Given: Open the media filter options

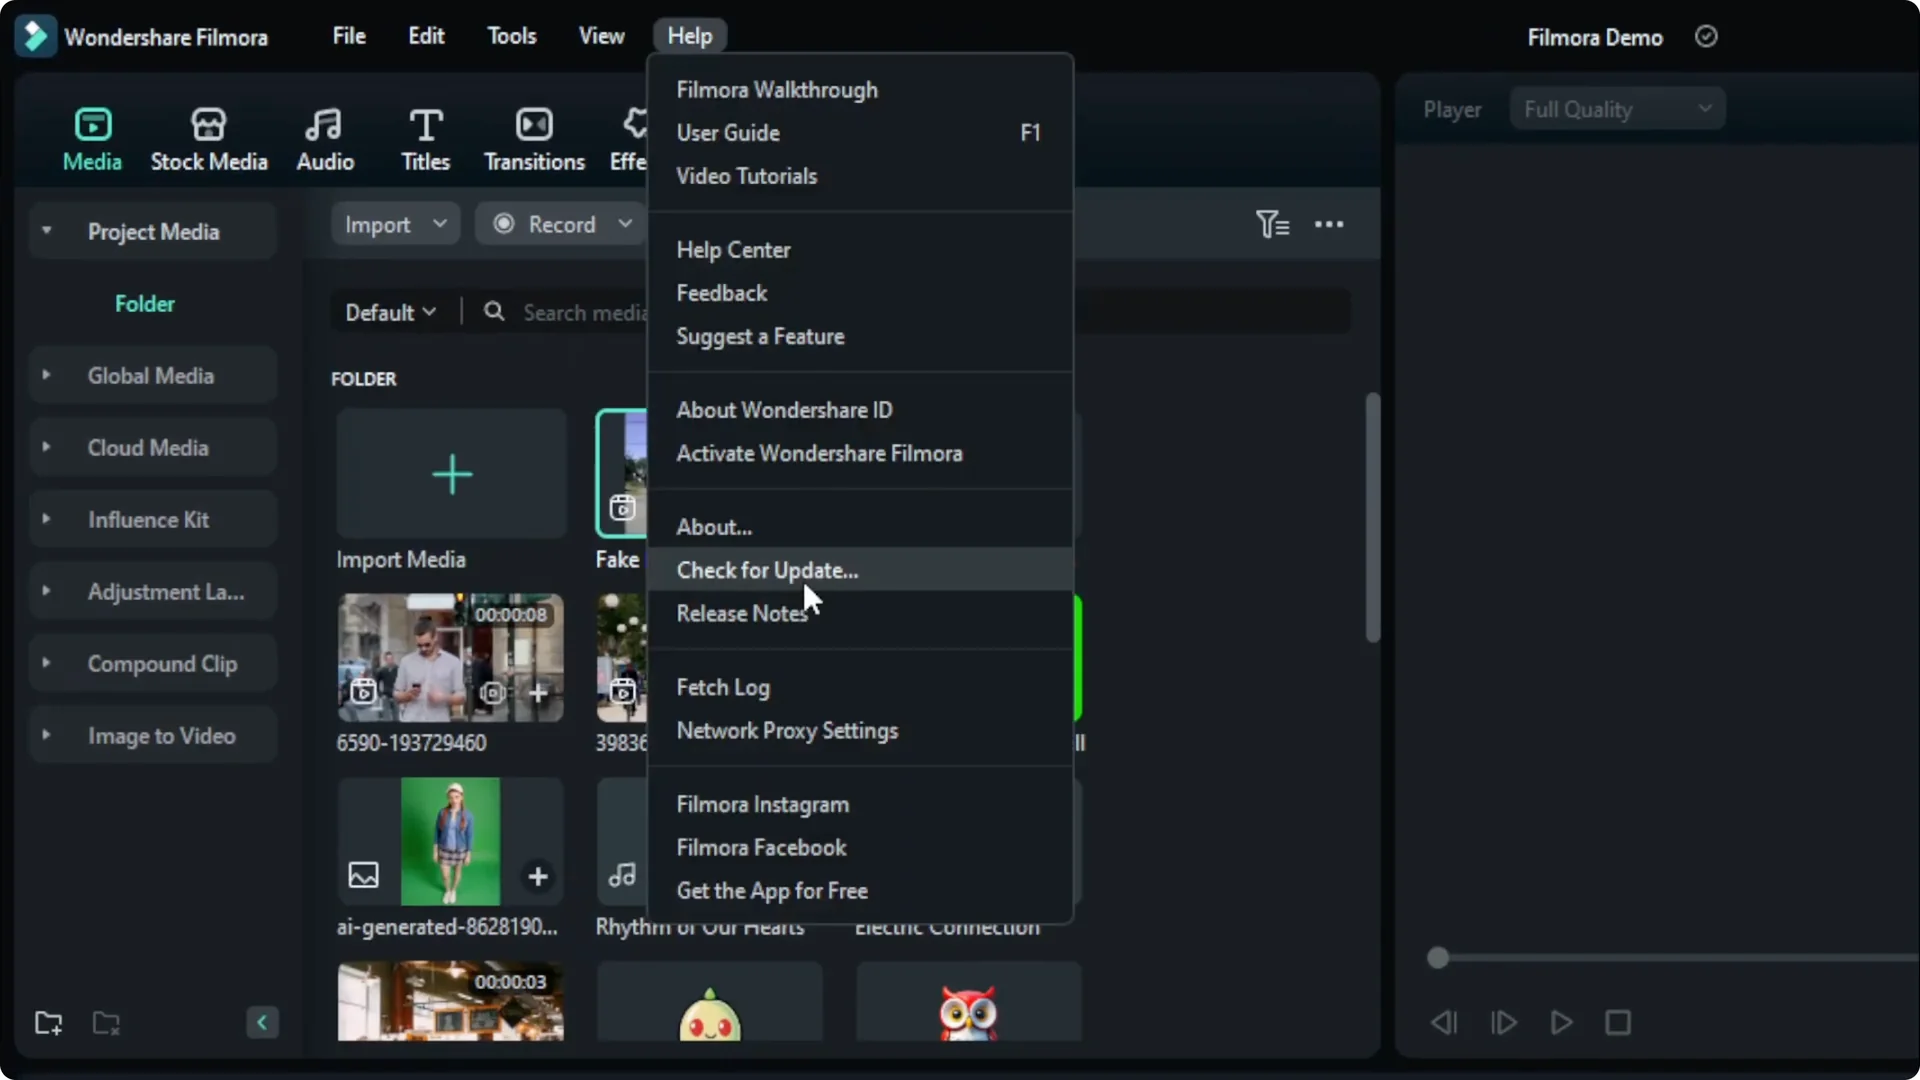Looking at the screenshot, I should click(1271, 223).
